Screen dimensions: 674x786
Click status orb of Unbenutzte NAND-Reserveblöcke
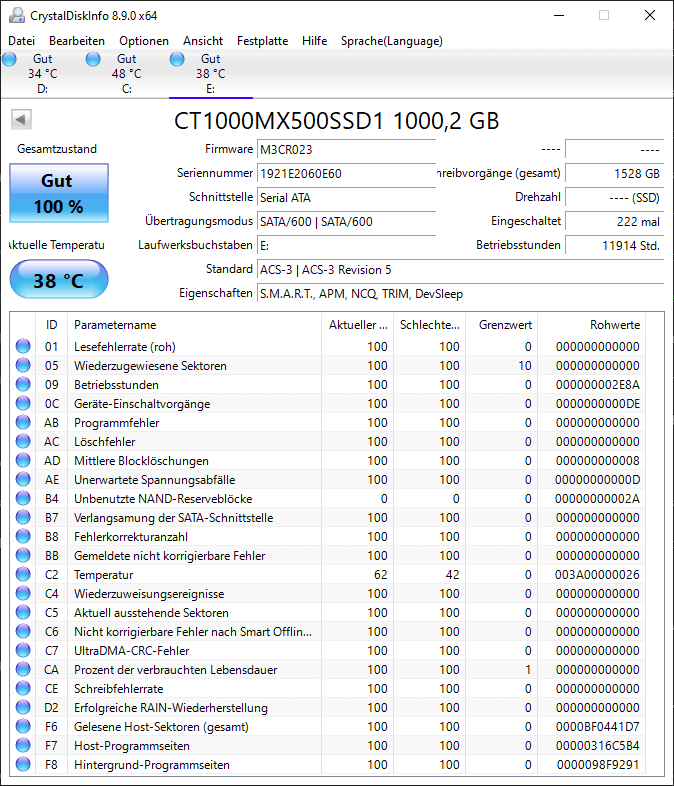point(23,498)
